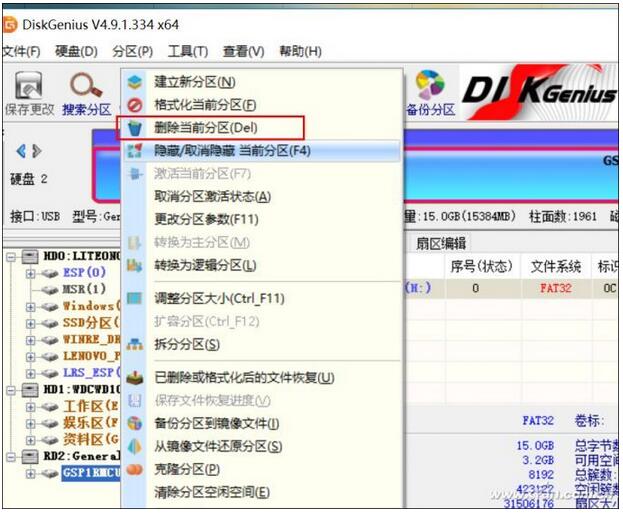623x513 pixels.
Task: Choose 格式化当前分区(F) menu entry
Action: tap(262, 105)
